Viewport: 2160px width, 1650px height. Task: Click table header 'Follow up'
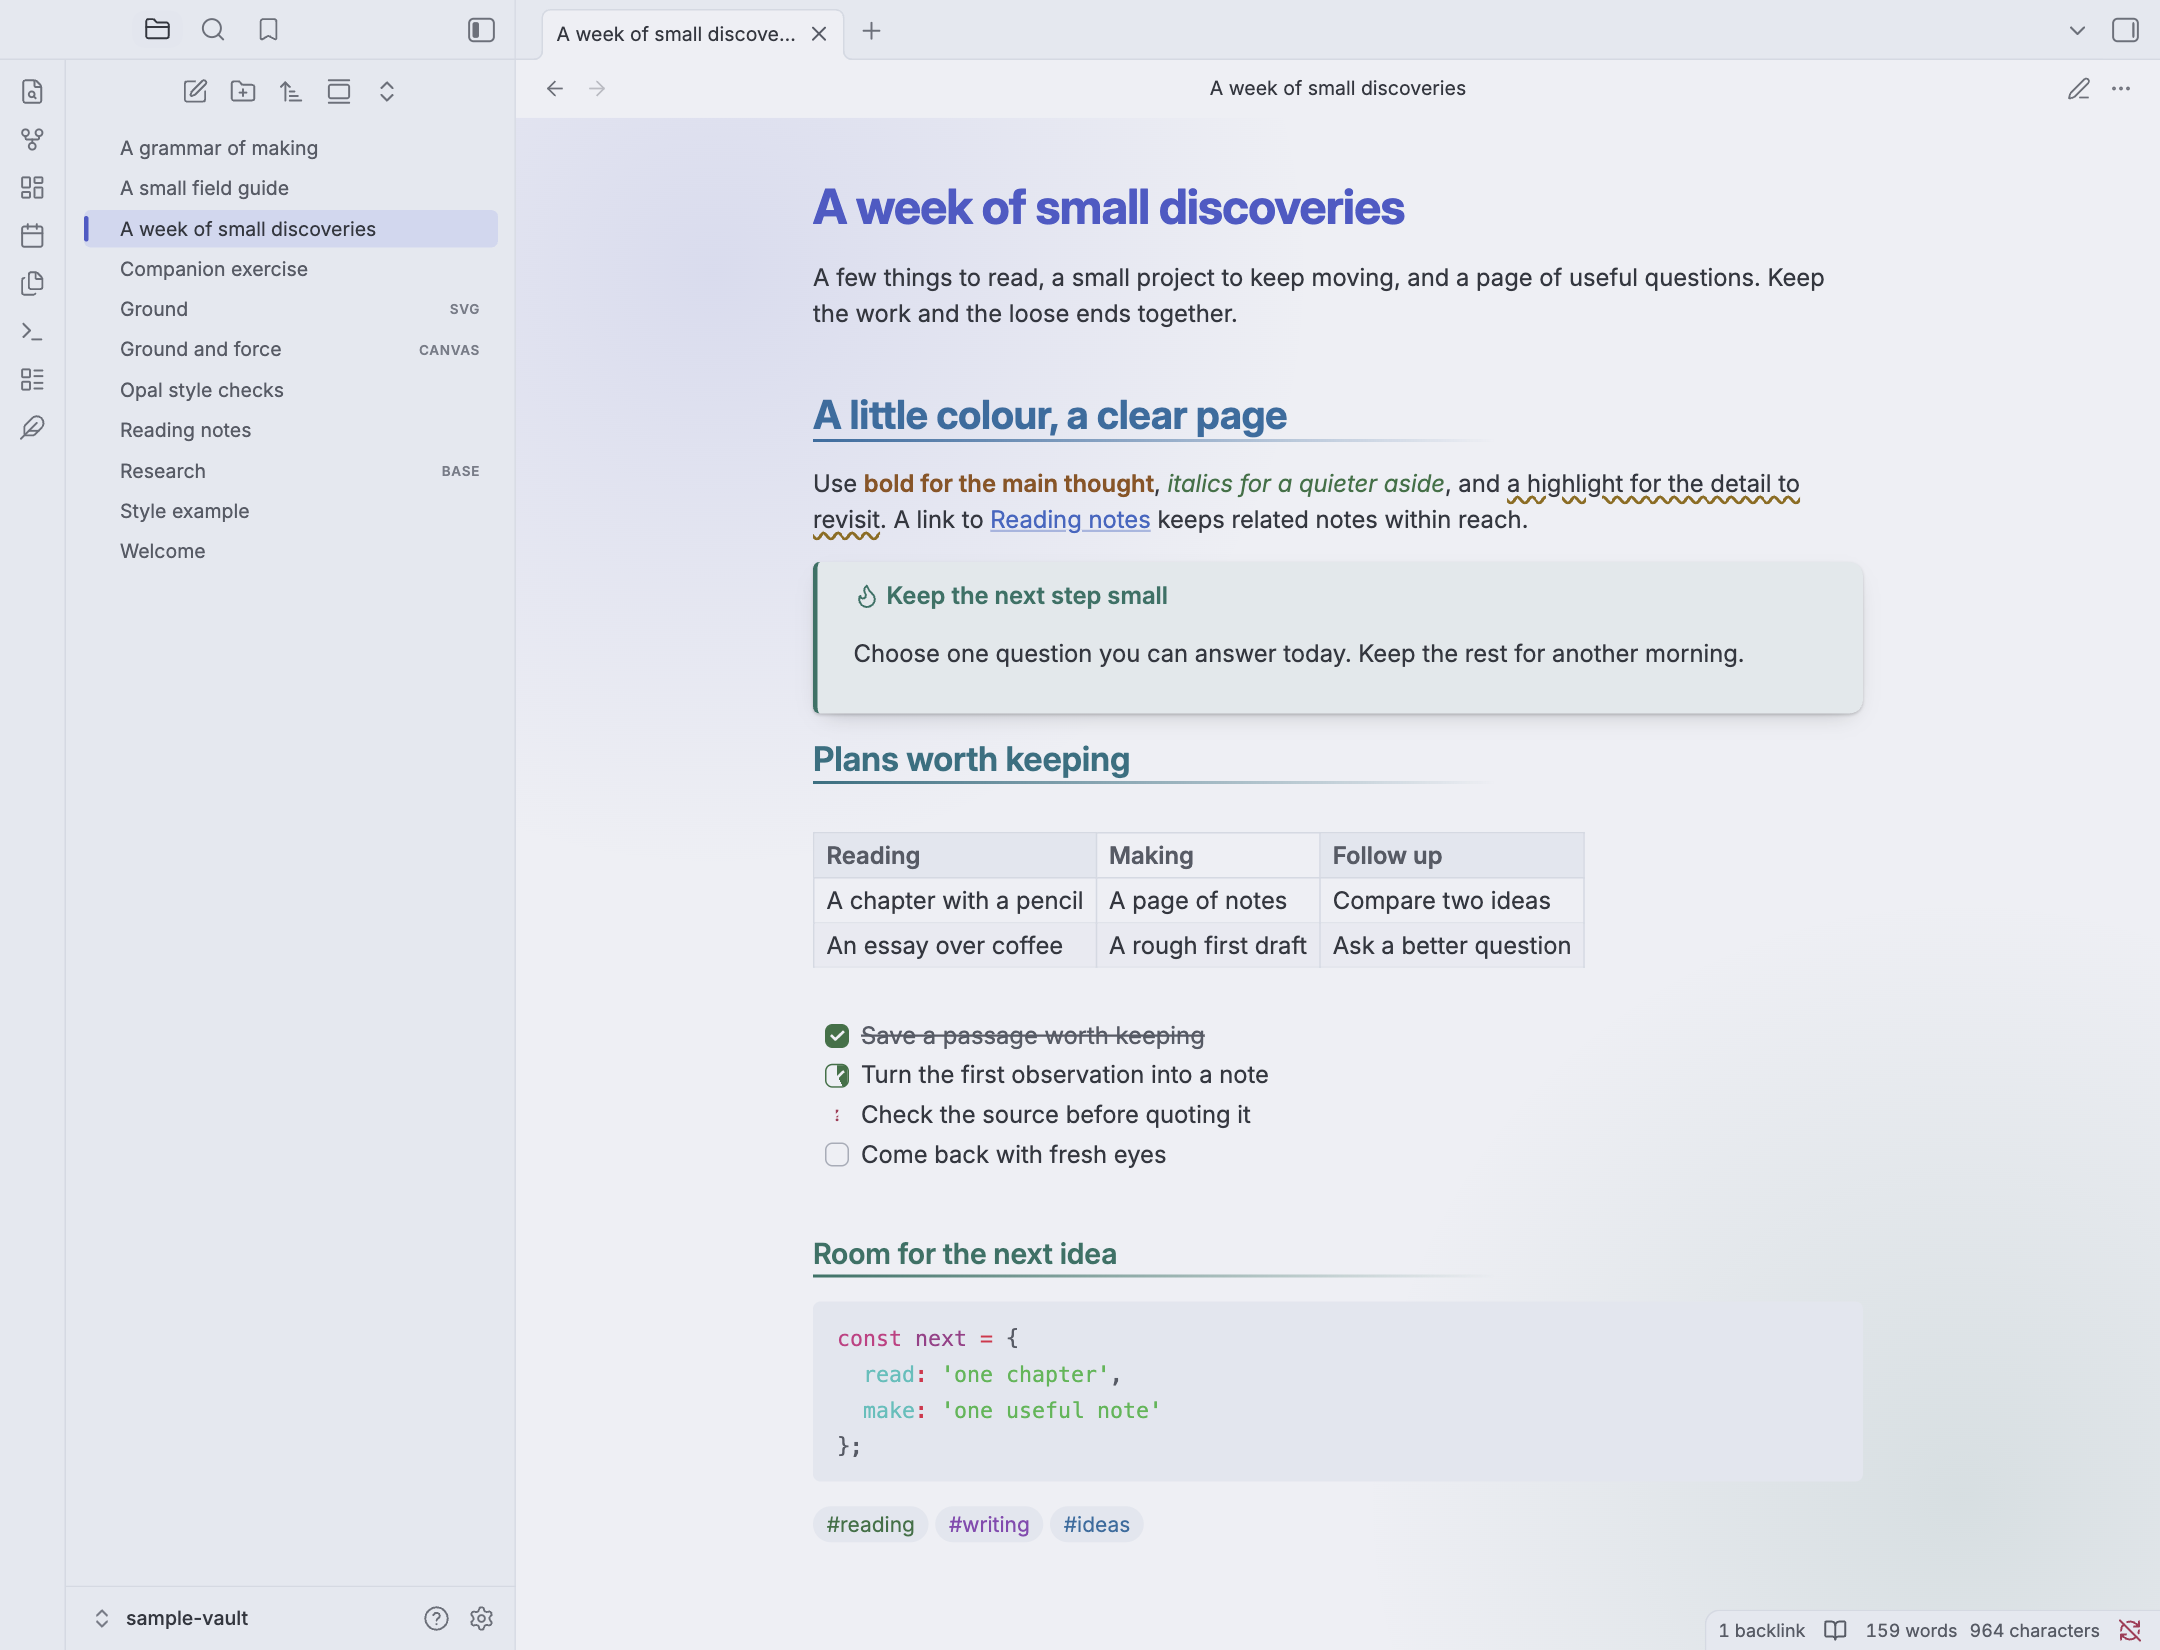click(1451, 856)
